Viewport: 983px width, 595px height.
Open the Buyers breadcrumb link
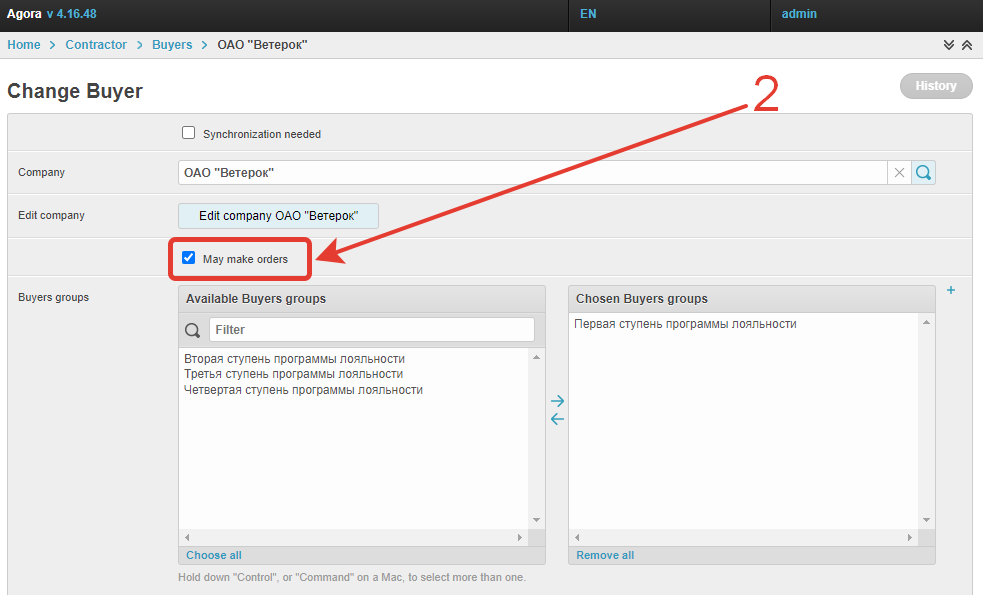click(172, 45)
